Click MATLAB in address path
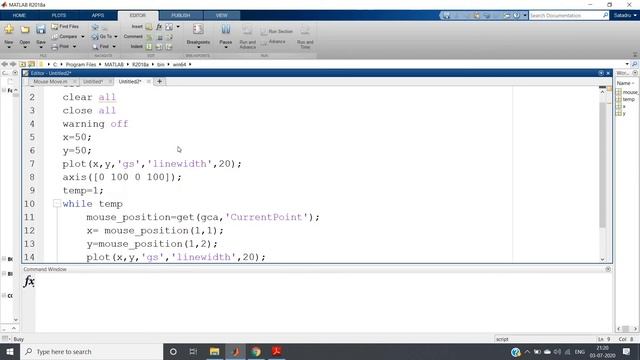This screenshot has width=640, height=360. point(114,64)
